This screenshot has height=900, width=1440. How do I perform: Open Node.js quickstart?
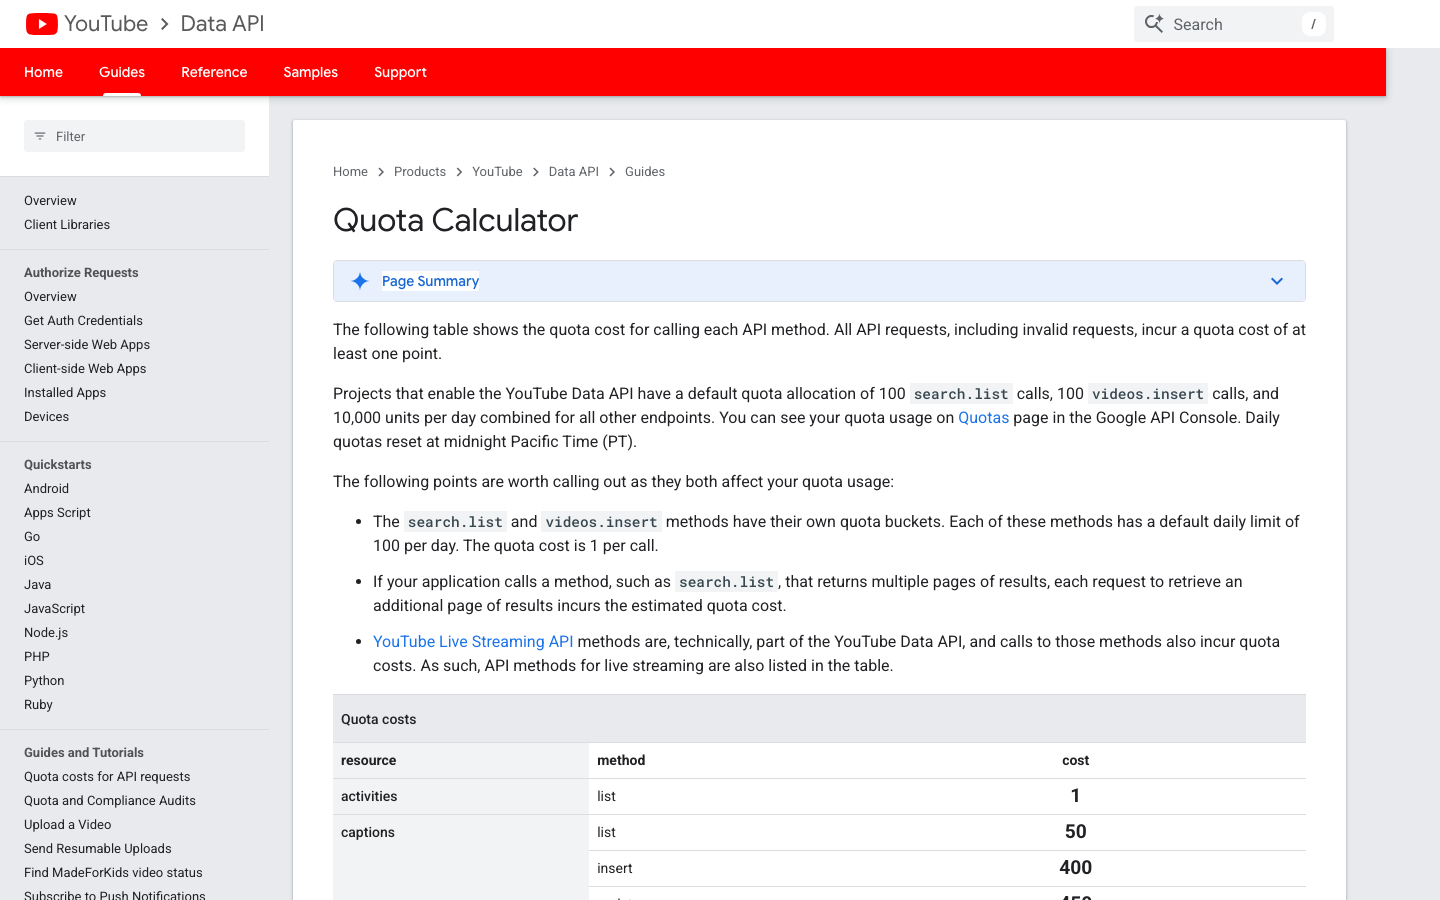click(x=46, y=633)
